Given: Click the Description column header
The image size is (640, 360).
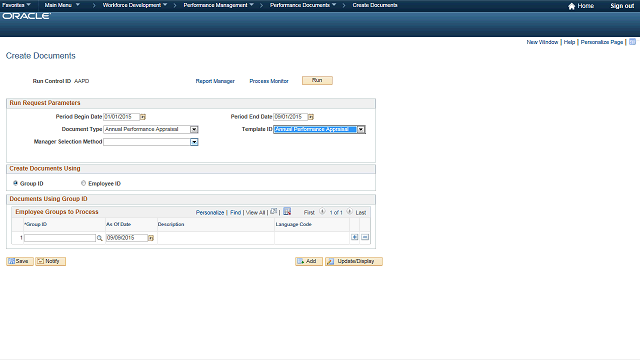Looking at the screenshot, I should pos(171,224).
